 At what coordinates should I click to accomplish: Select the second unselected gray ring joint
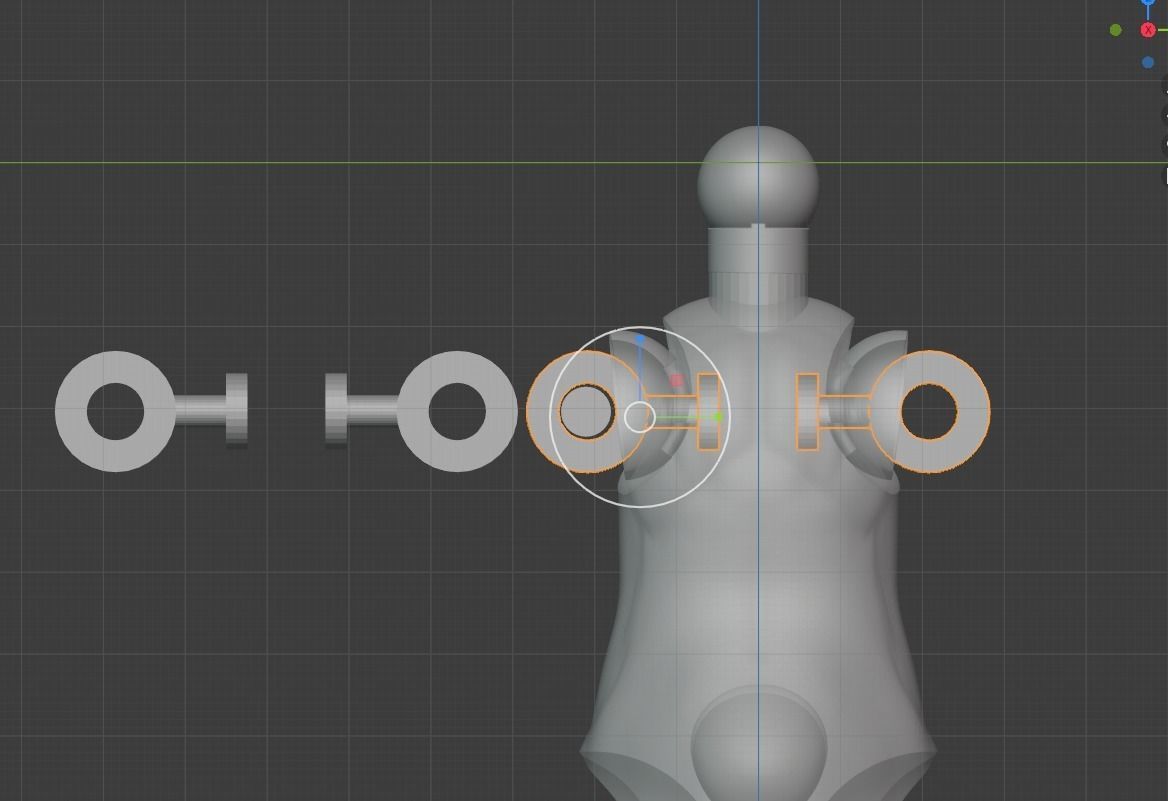click(457, 411)
